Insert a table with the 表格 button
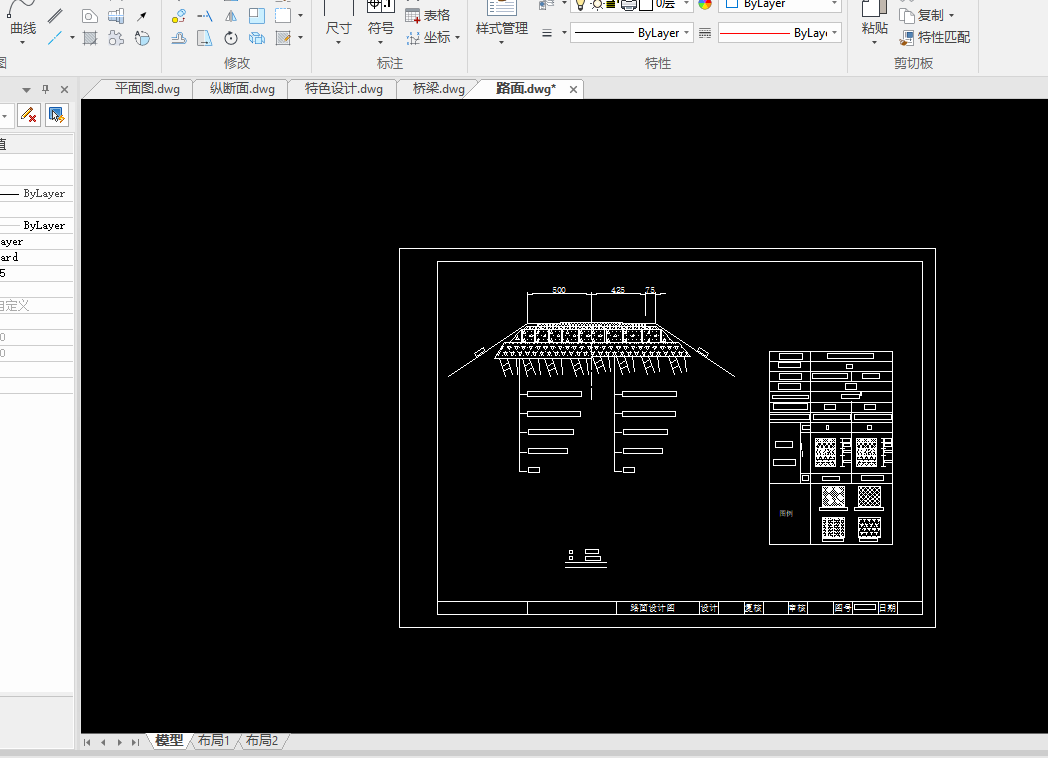 tap(428, 15)
